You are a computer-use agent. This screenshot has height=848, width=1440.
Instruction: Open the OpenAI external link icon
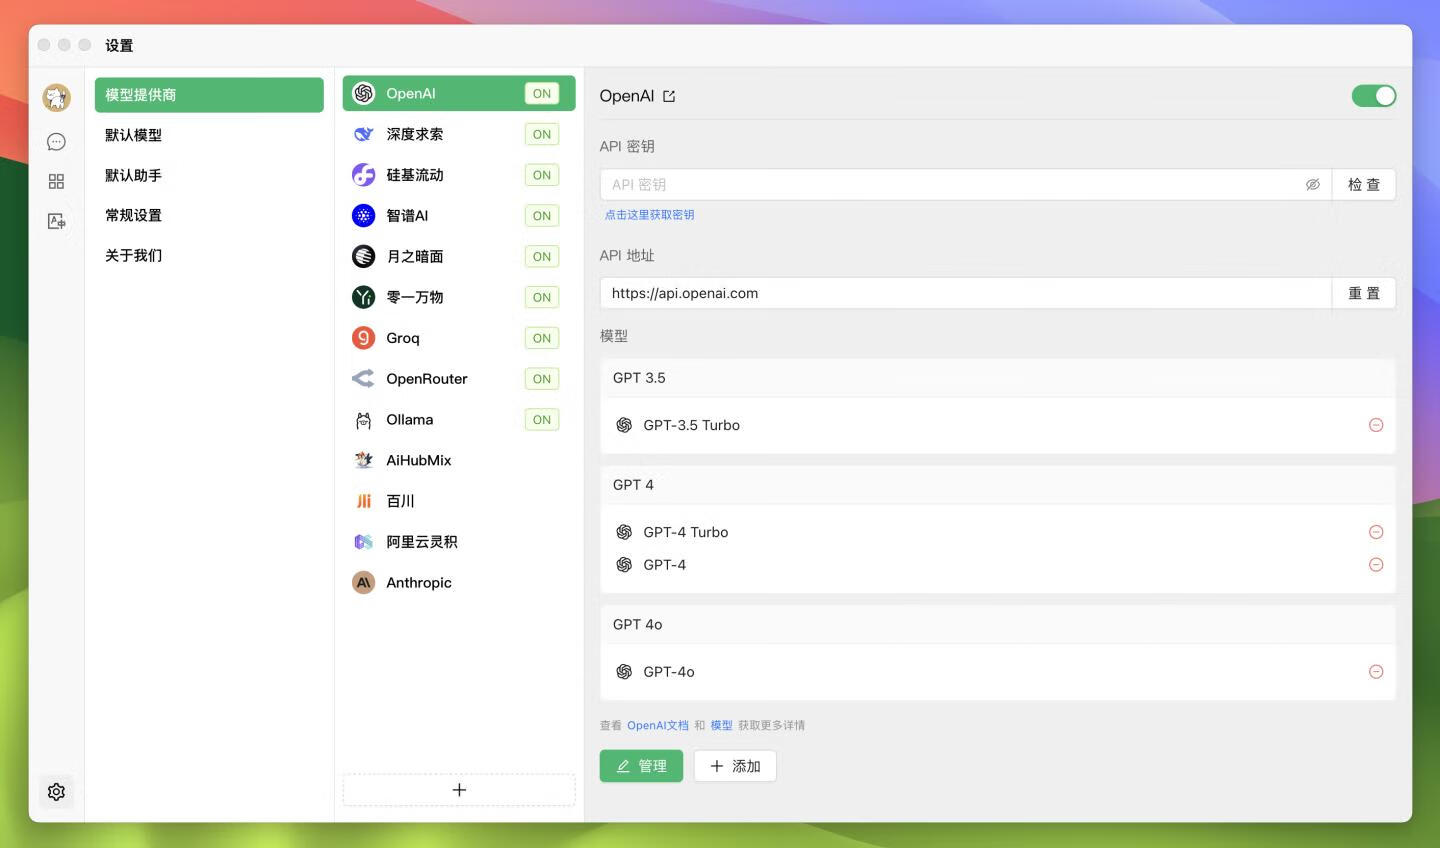[669, 96]
